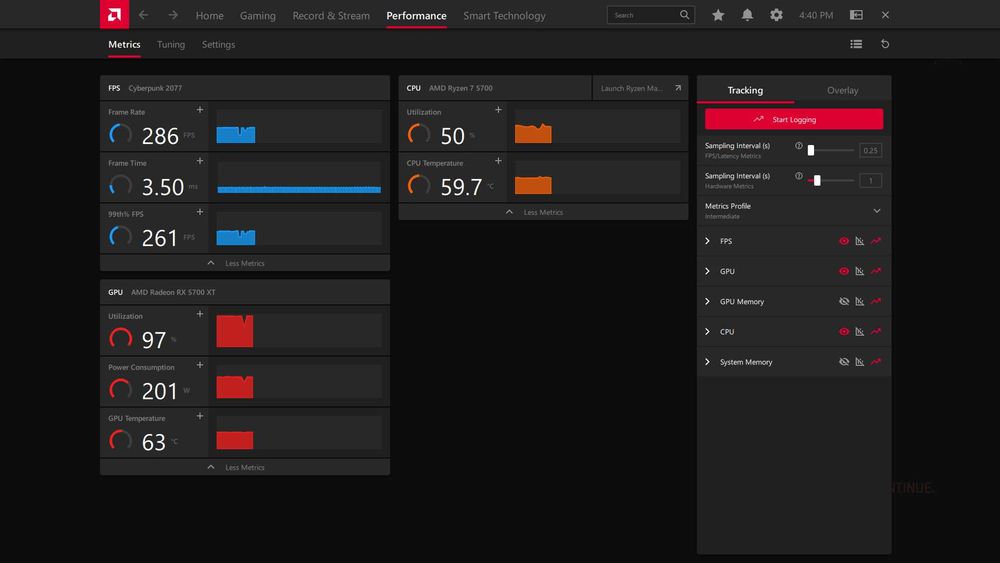1000x563 pixels.
Task: Show System Memory tracking eye icon
Action: coord(844,362)
